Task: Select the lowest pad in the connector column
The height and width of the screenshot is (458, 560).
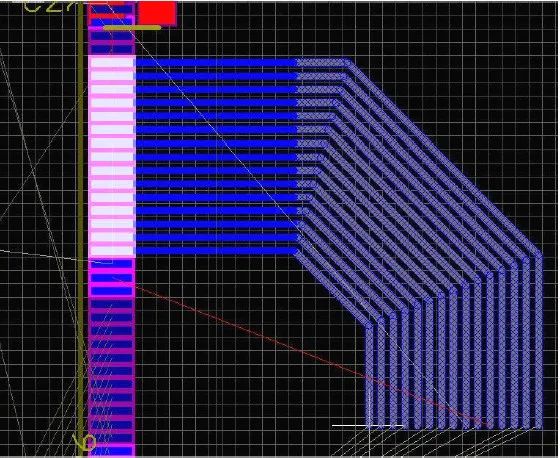Action: click(x=112, y=451)
